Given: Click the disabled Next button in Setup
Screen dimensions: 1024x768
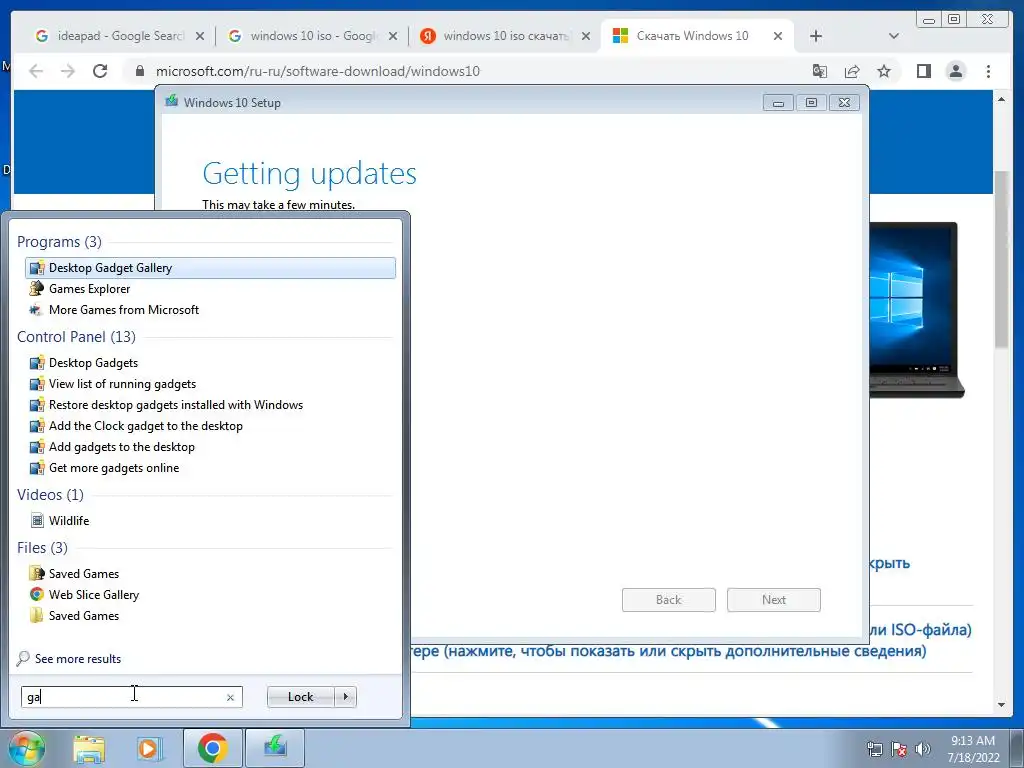Looking at the screenshot, I should point(774,600).
